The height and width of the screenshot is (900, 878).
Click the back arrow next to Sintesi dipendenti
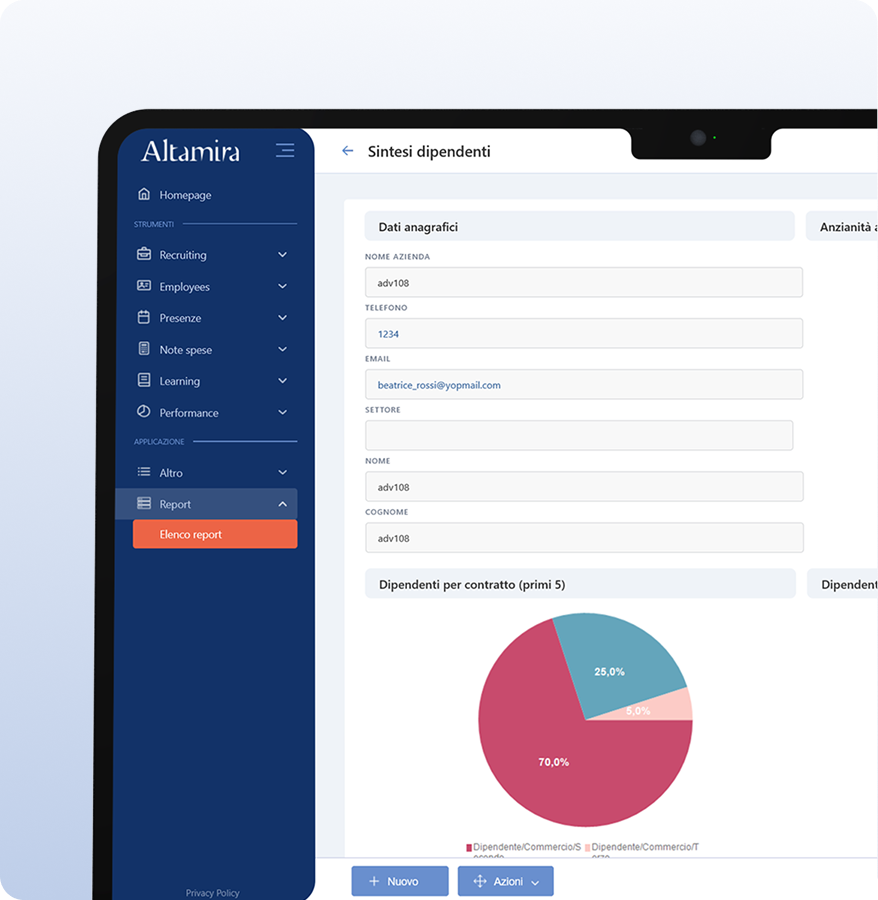coord(347,150)
